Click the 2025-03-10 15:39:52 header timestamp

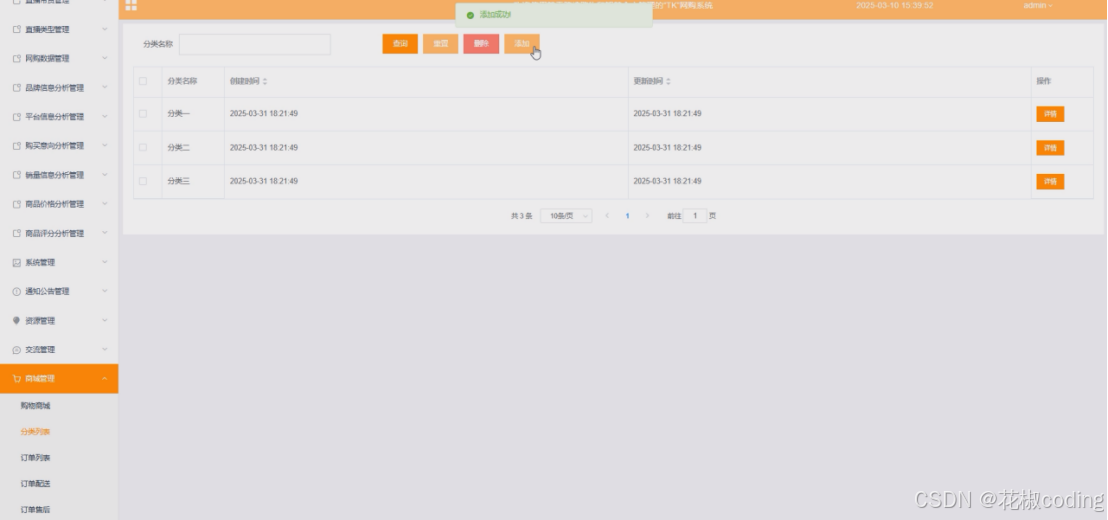[x=895, y=6]
